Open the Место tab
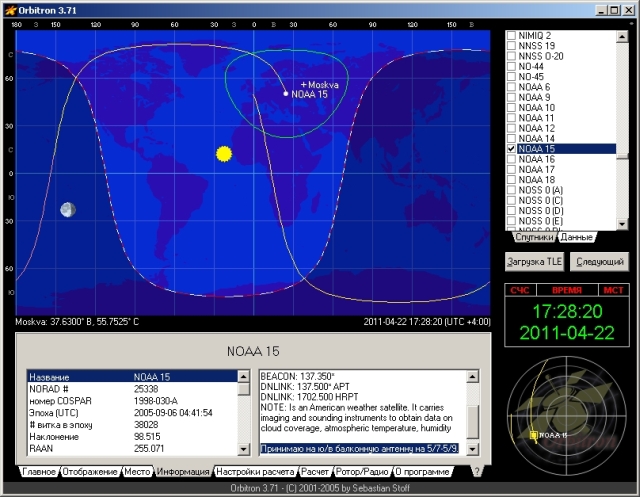 click(x=137, y=472)
